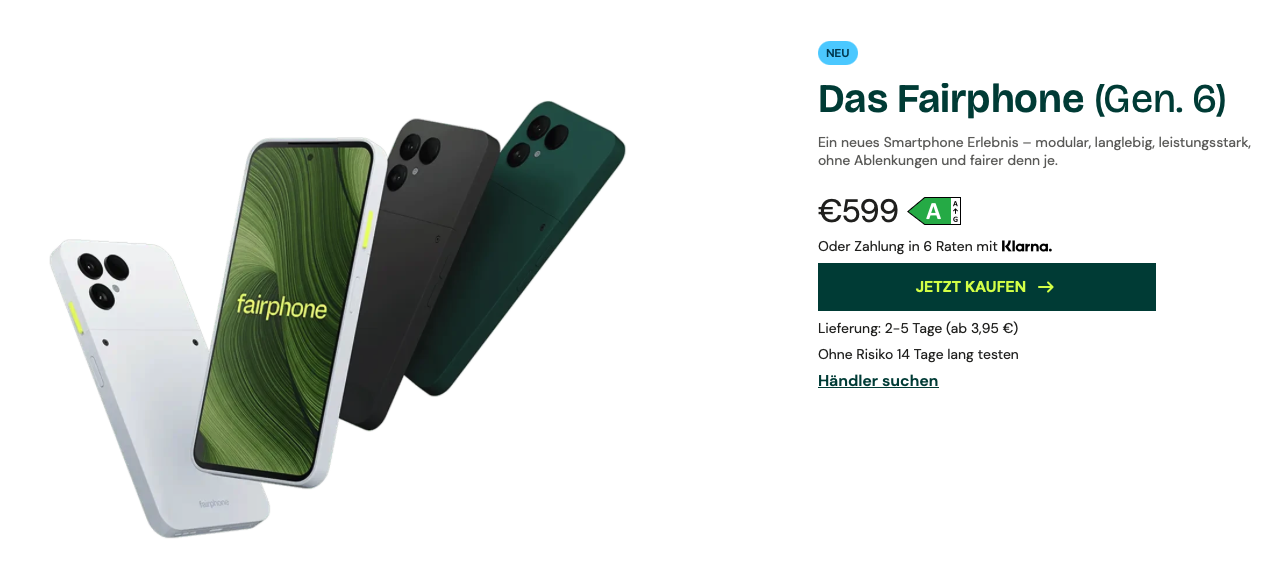
Task: Click the €599 price
Action: click(858, 211)
